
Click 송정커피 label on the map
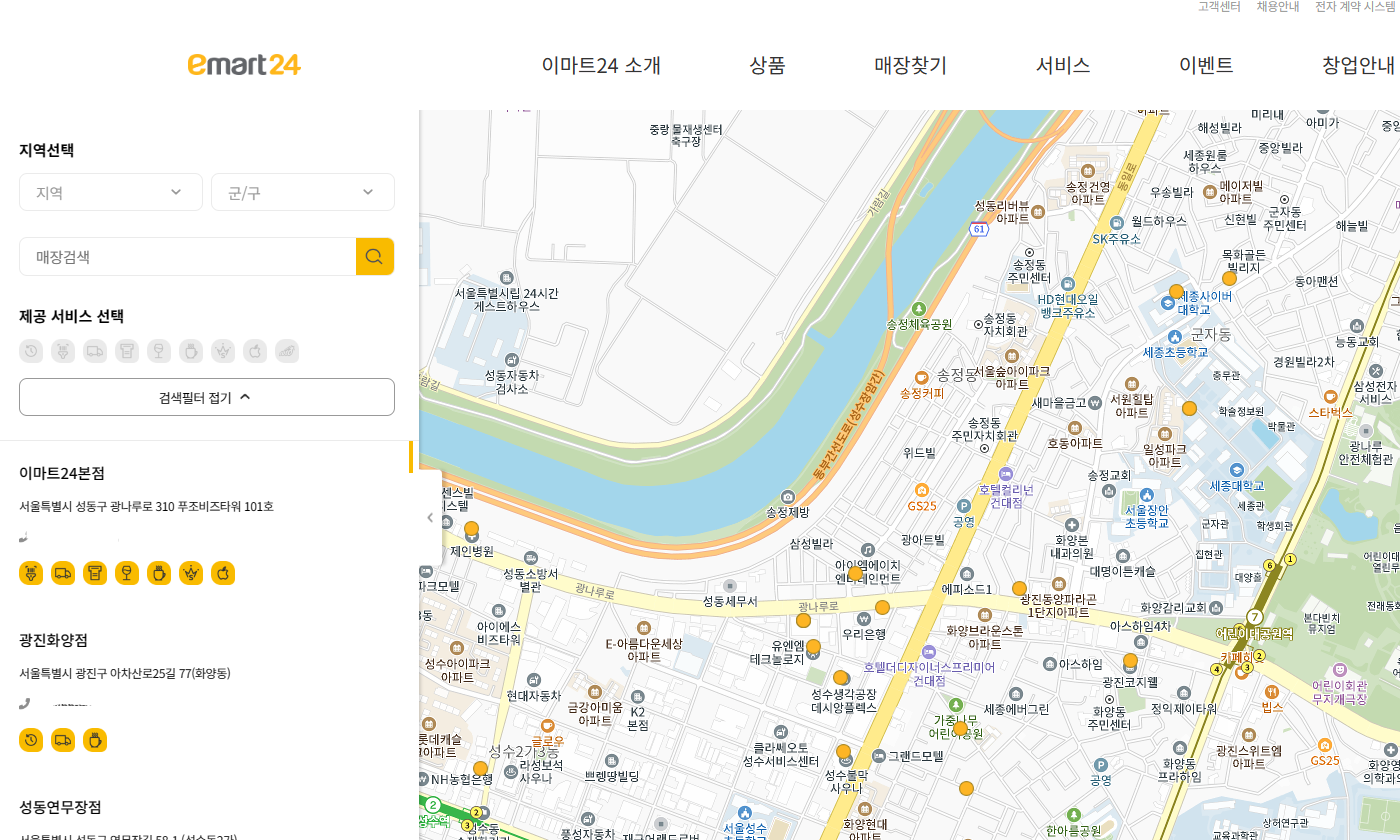pos(922,393)
